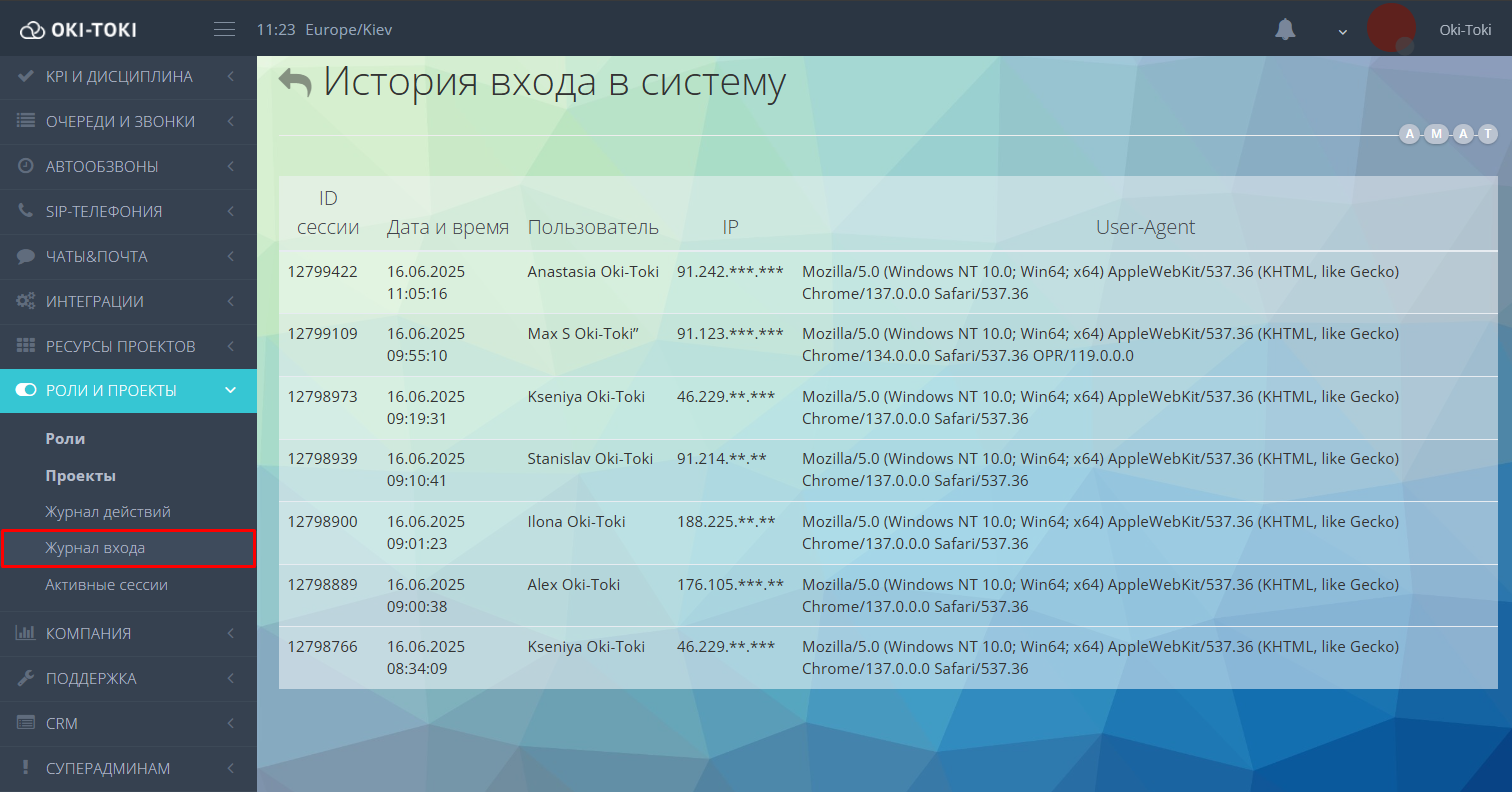This screenshot has height=792, width=1512.
Task: Expand the Очереди и звонки chevron
Action: [231, 121]
